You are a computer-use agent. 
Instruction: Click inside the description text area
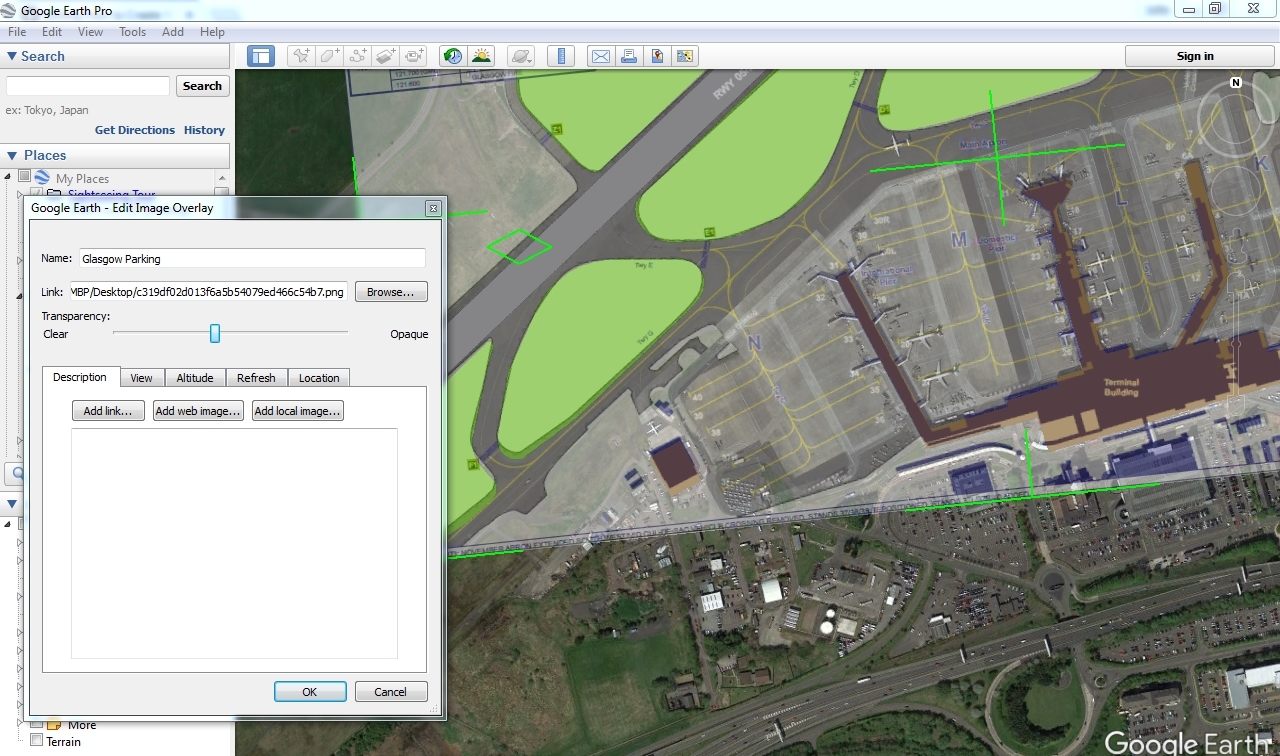click(x=234, y=543)
